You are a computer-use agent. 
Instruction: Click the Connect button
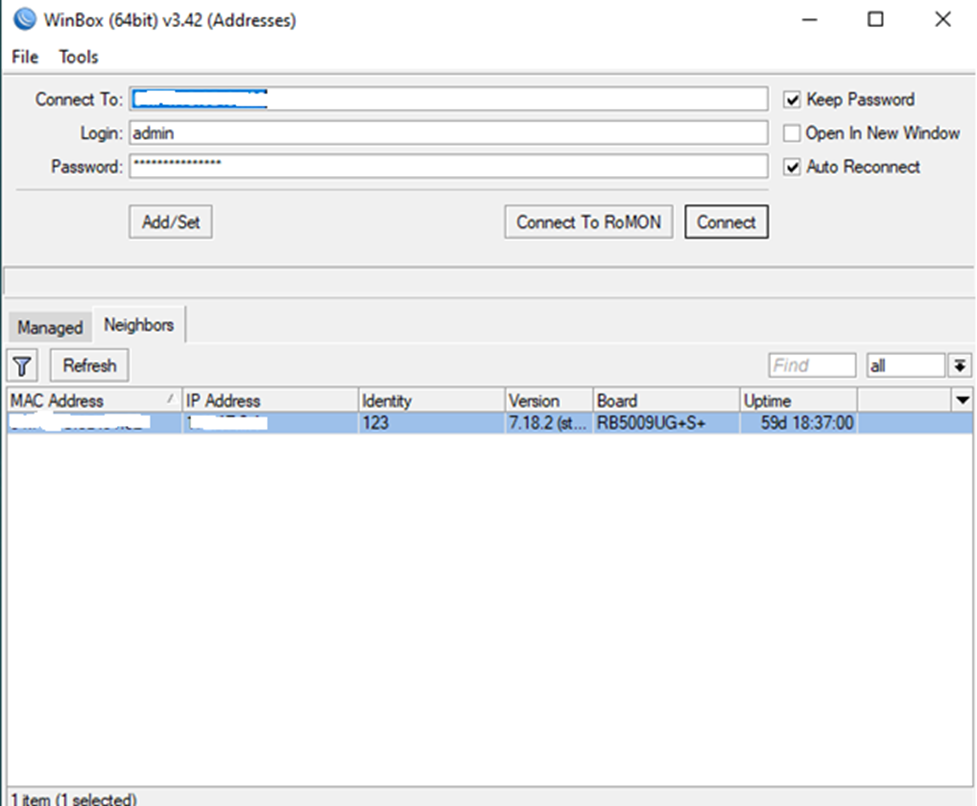pos(727,222)
